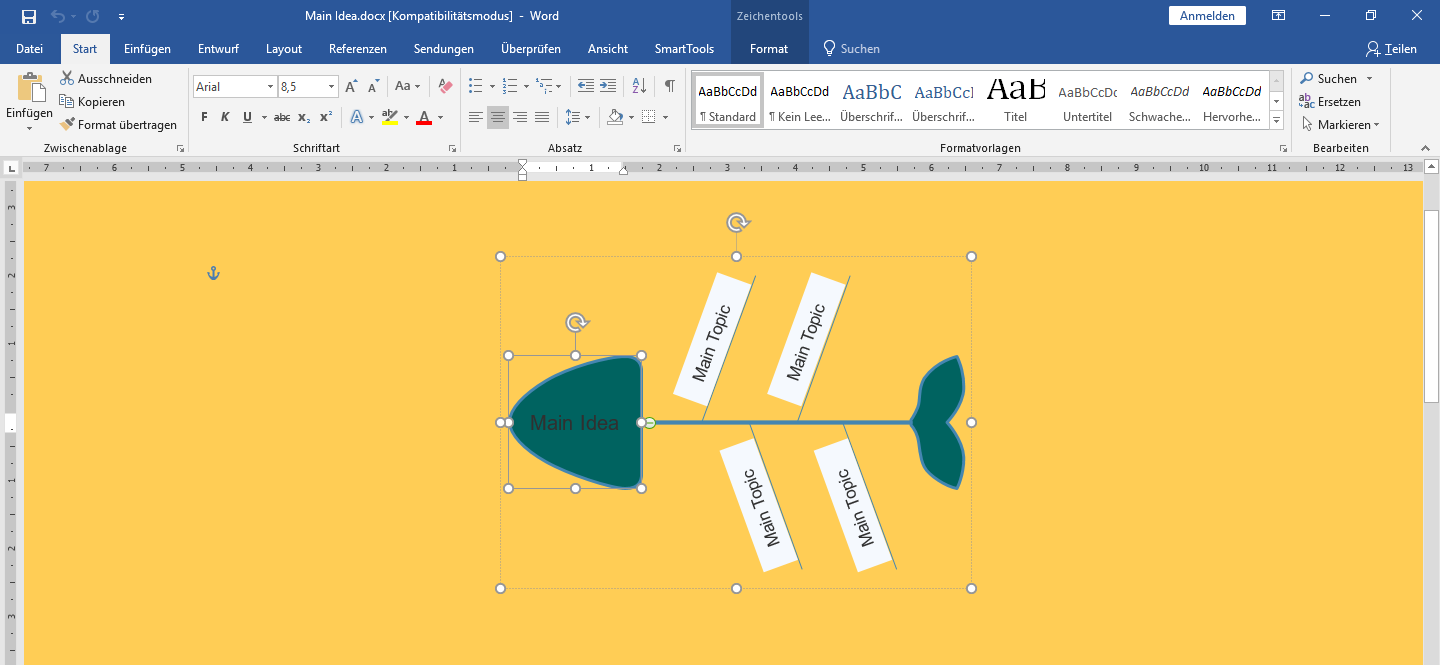Increase indent with the indent icon

pos(608,87)
